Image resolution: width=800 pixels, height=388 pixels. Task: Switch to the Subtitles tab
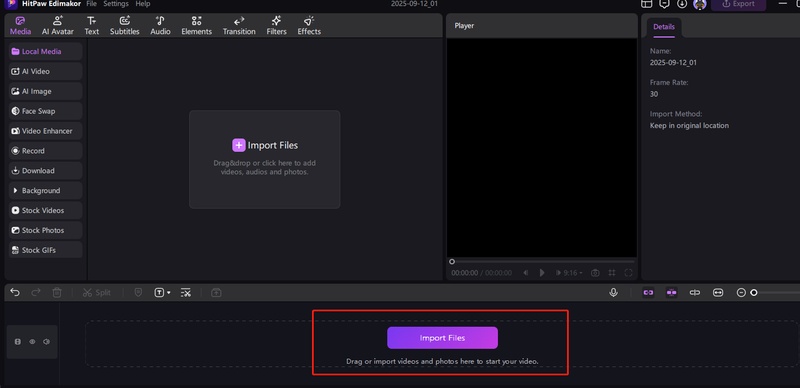pos(124,26)
